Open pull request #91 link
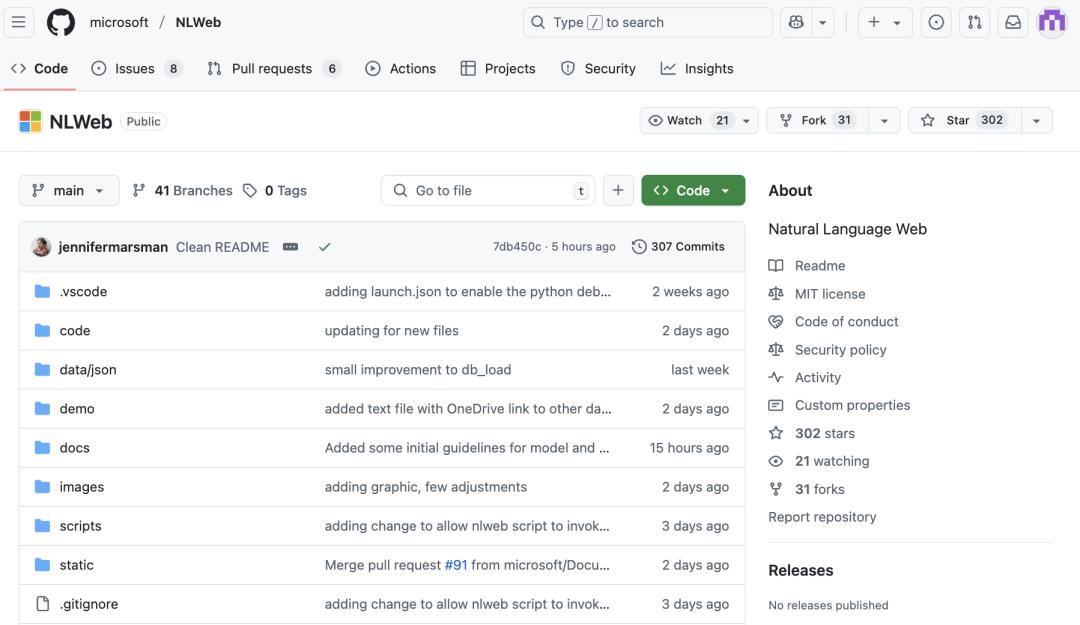 pos(456,565)
